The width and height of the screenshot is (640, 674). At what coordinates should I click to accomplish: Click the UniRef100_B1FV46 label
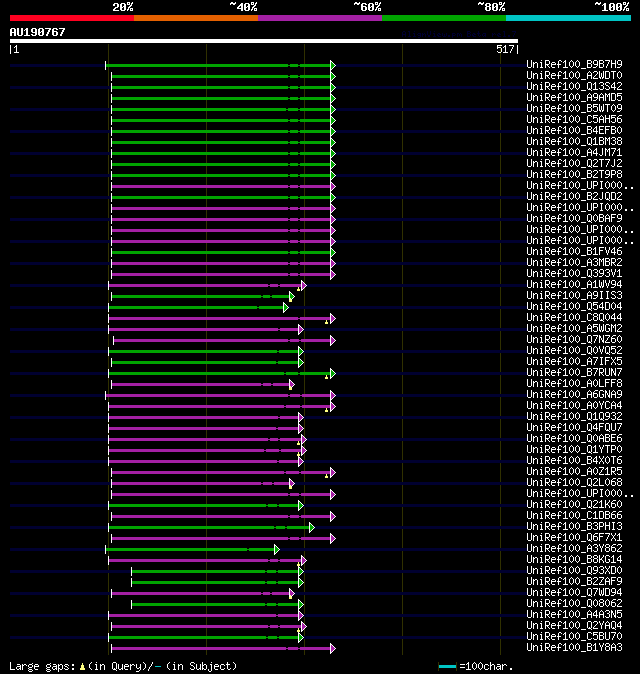pos(574,251)
